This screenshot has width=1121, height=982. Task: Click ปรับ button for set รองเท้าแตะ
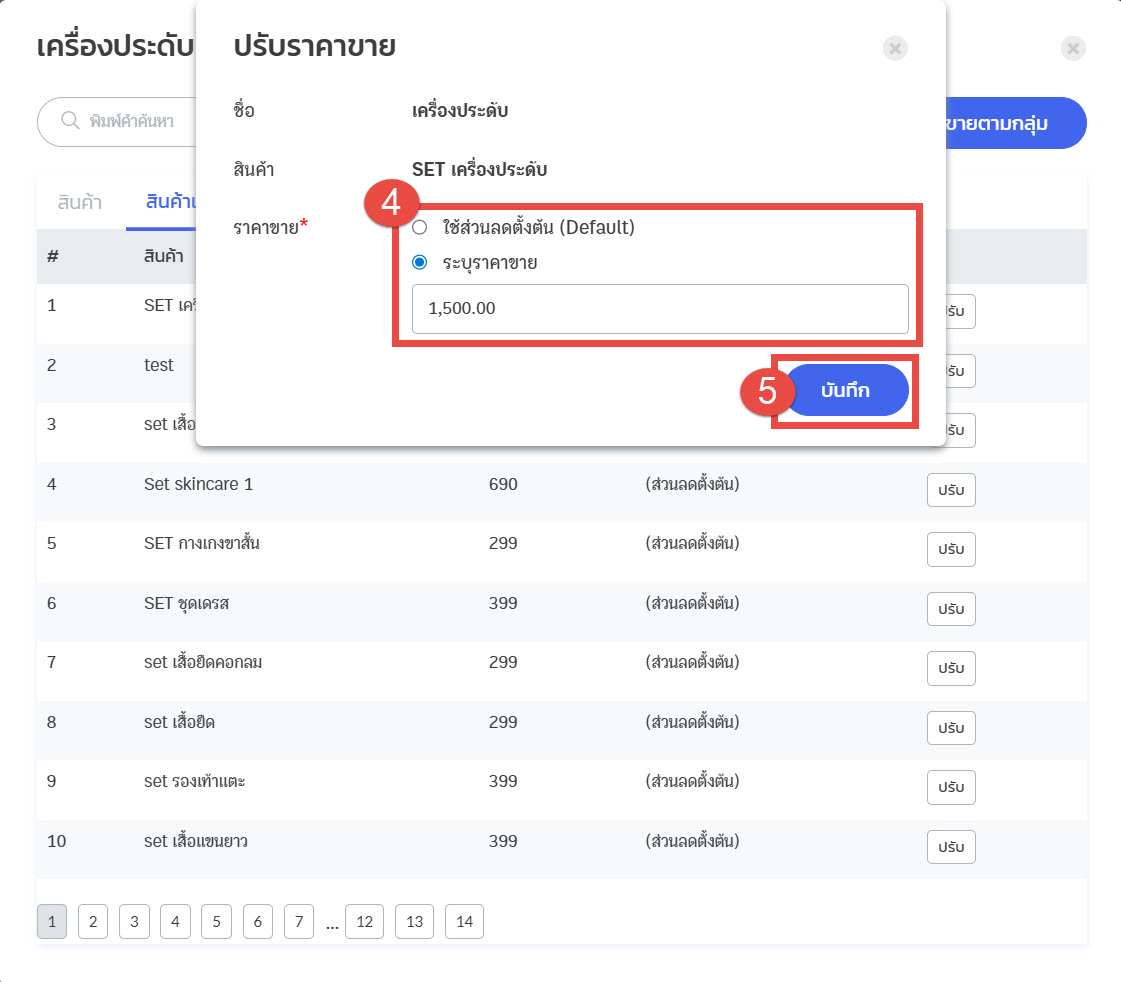(950, 787)
